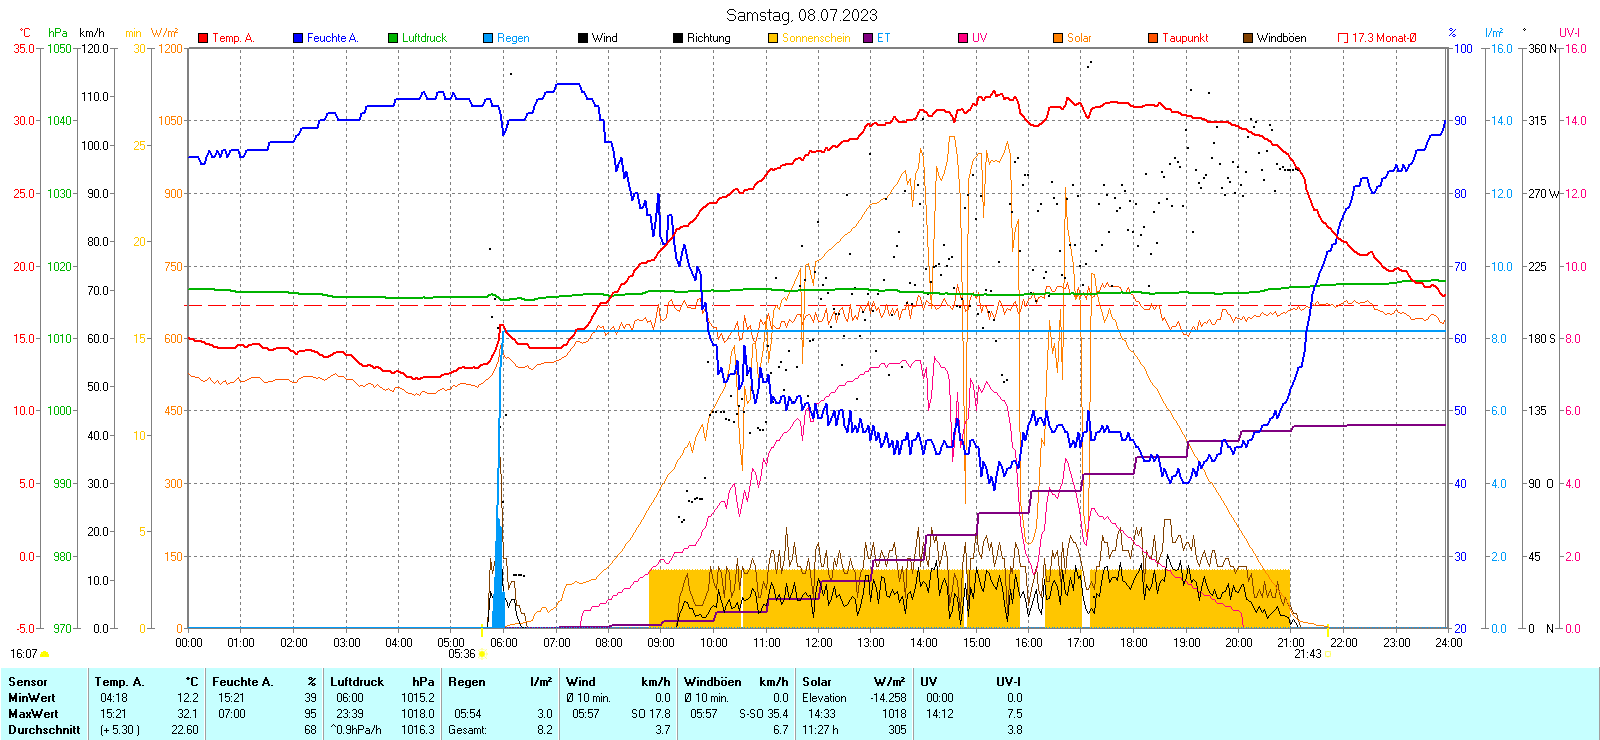1600x740 pixels.
Task: Select the Richtung legend label
Action: pyautogui.click(x=708, y=38)
